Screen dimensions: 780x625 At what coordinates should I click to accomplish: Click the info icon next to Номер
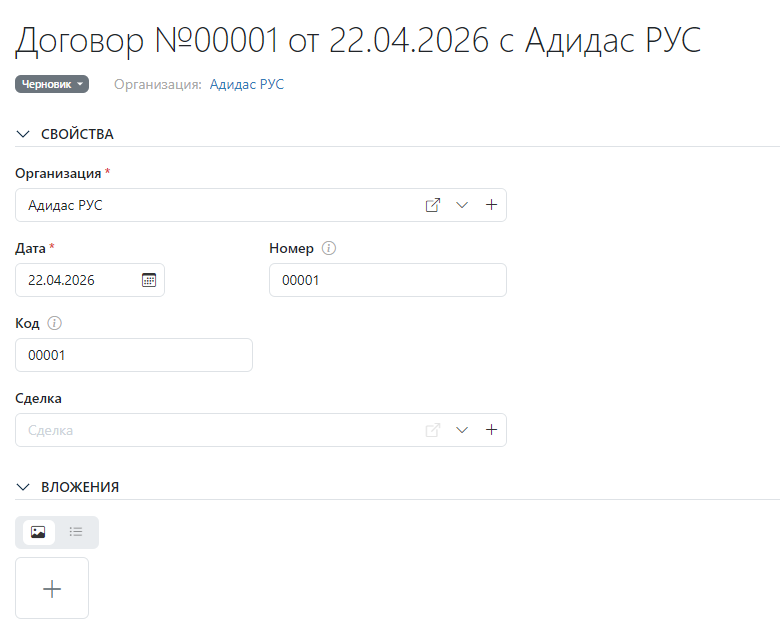pyautogui.click(x=329, y=248)
